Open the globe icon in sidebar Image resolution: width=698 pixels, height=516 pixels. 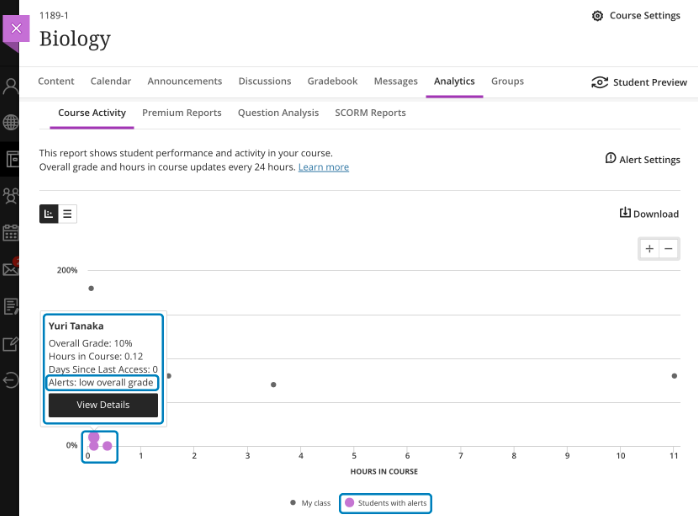(10, 123)
